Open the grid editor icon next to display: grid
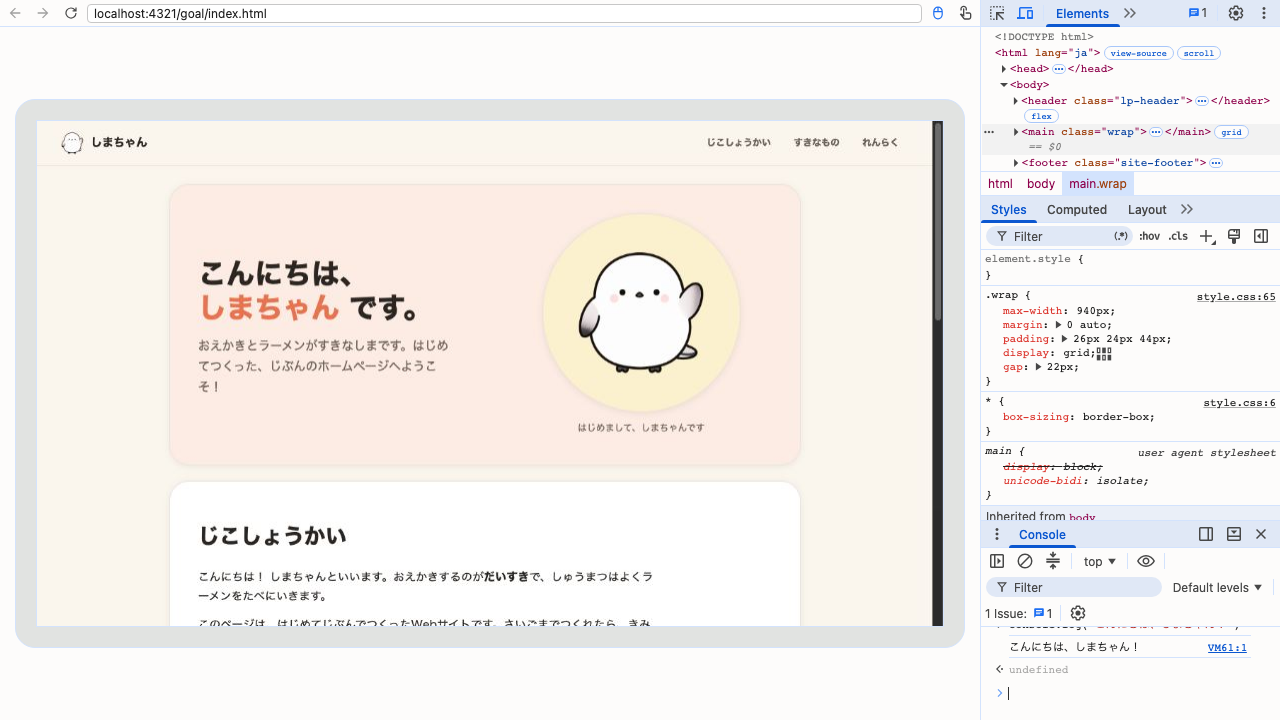 (x=1104, y=353)
